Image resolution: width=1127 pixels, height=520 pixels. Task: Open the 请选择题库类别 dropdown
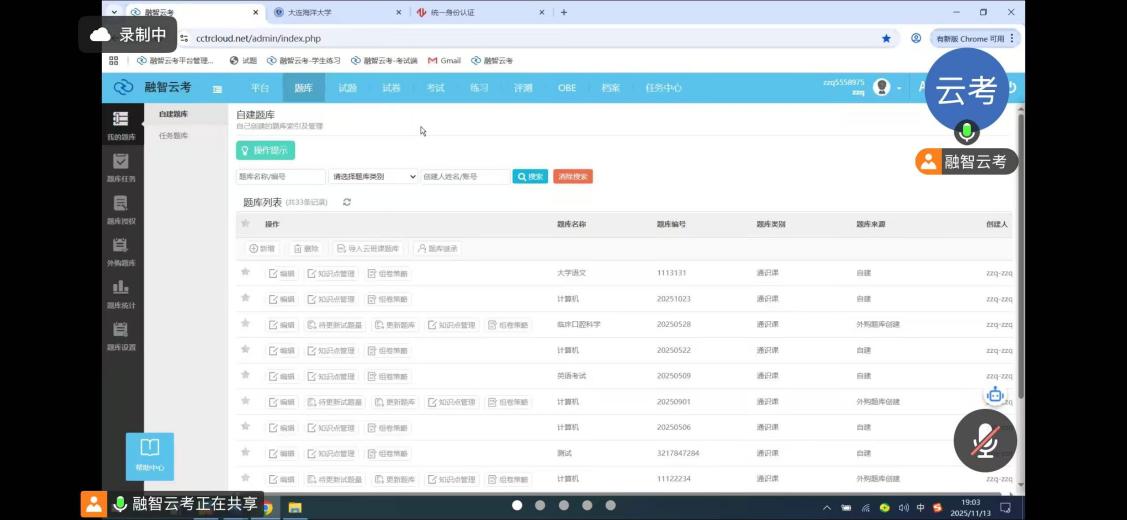374,176
